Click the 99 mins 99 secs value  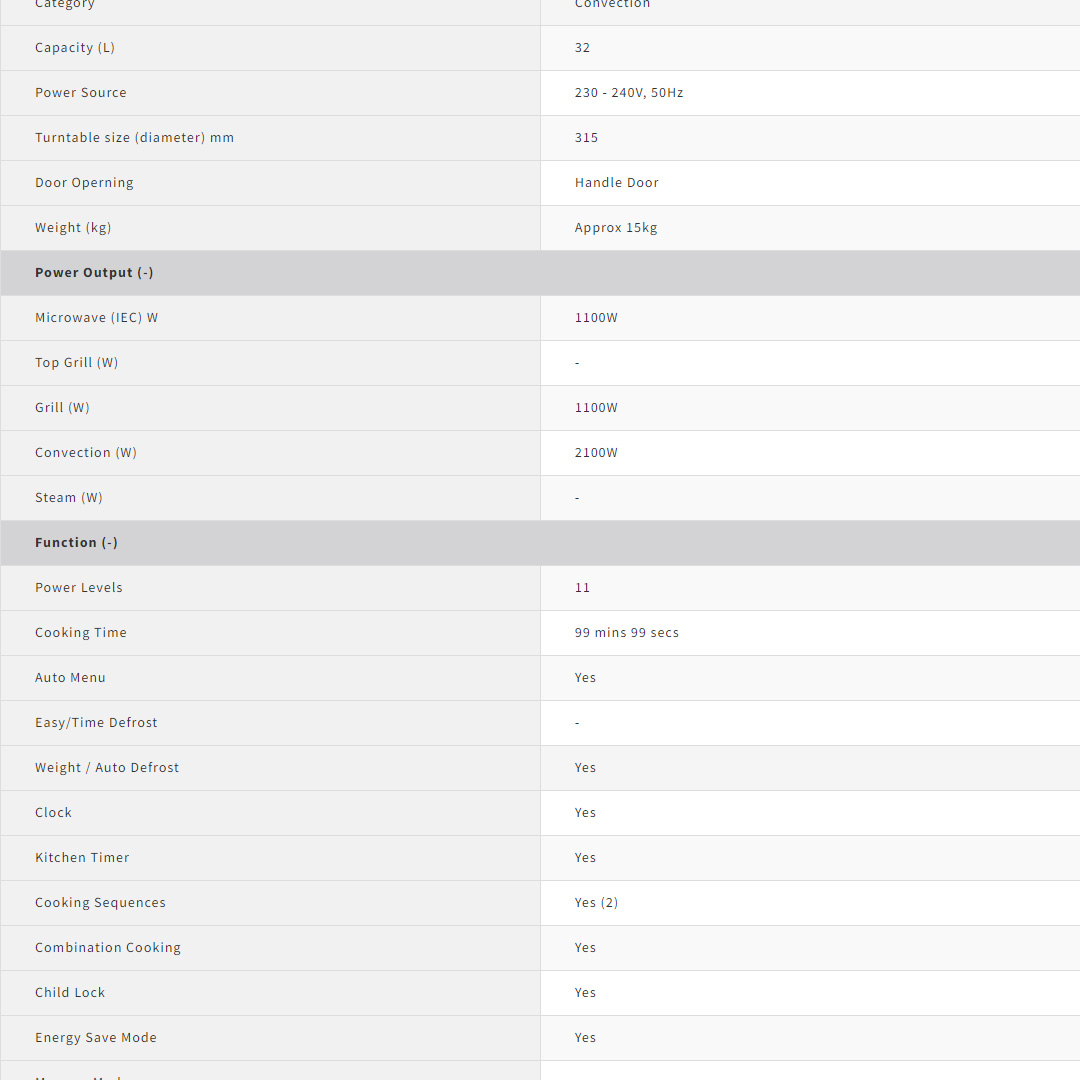626,633
